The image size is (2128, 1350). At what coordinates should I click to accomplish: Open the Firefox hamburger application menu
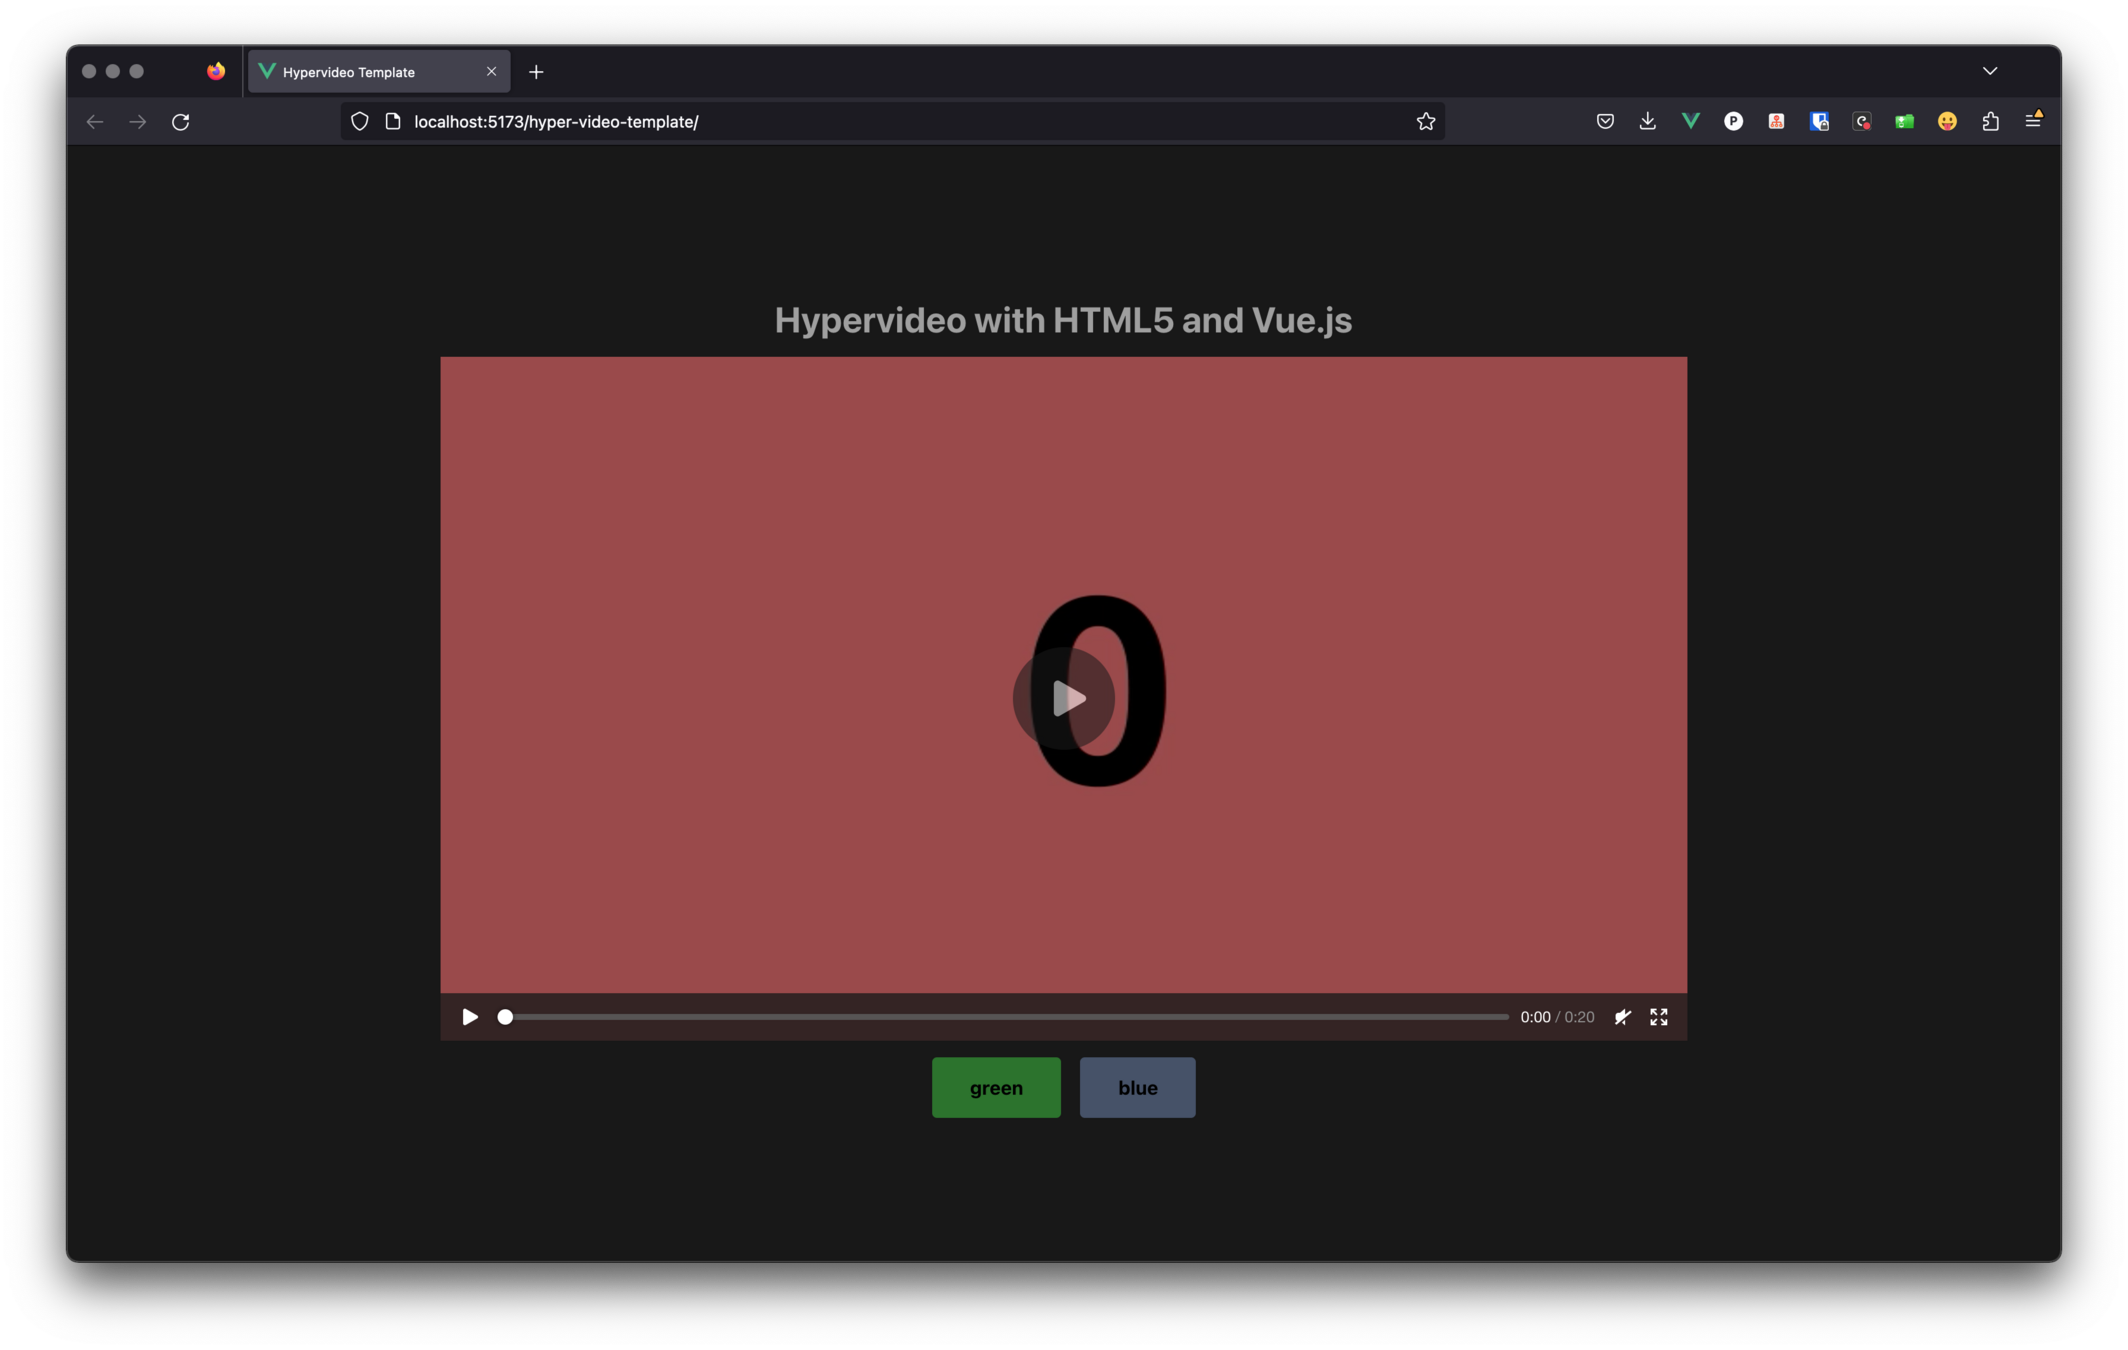pyautogui.click(x=2033, y=121)
